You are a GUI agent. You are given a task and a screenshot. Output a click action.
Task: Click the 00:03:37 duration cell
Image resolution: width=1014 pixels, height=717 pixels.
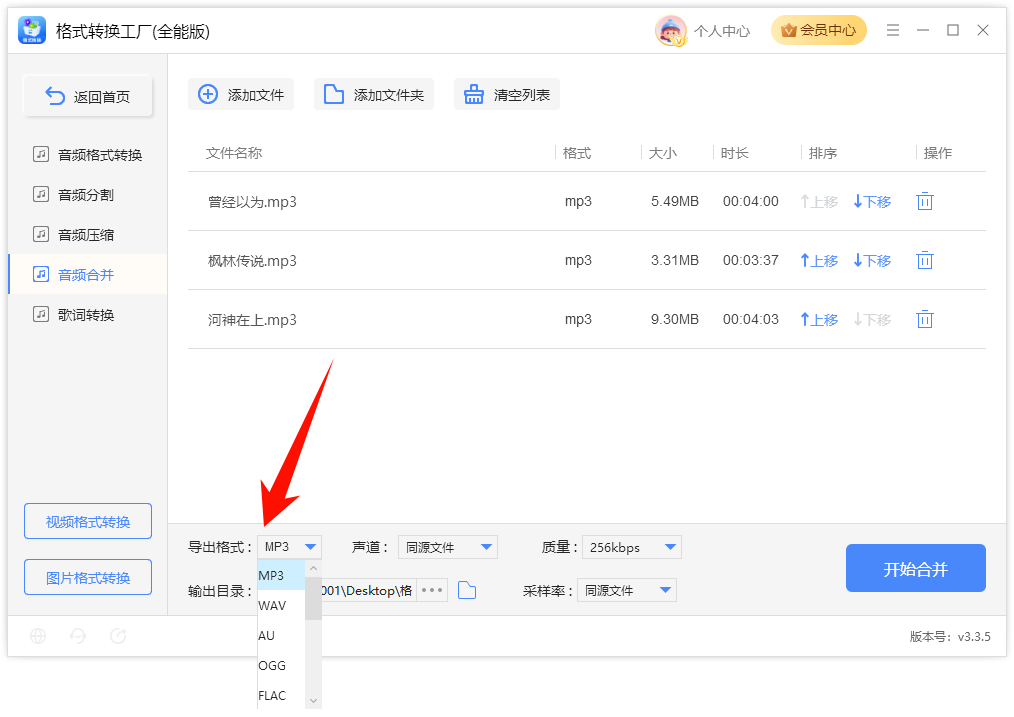751,260
